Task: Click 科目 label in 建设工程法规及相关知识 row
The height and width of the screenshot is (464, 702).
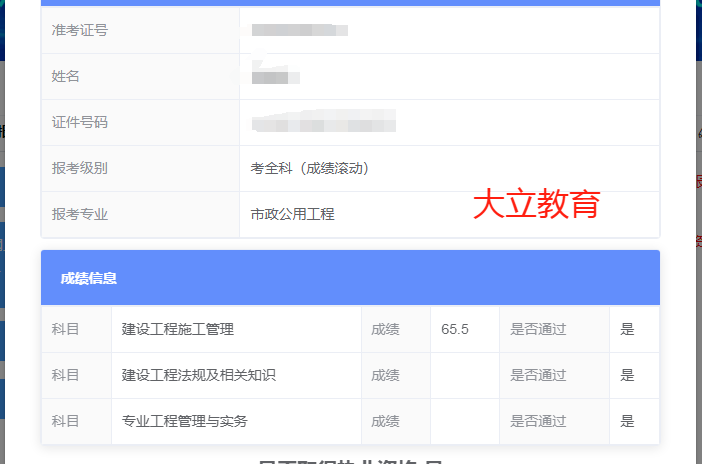Action: [65, 375]
